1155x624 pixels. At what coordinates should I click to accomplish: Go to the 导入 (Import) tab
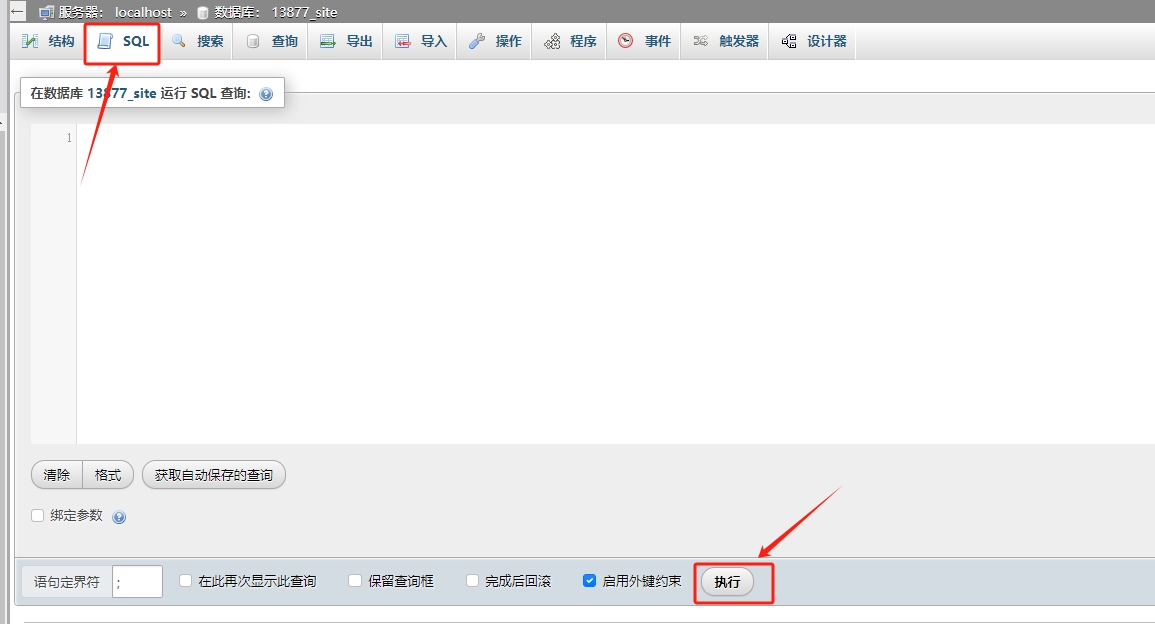click(421, 41)
